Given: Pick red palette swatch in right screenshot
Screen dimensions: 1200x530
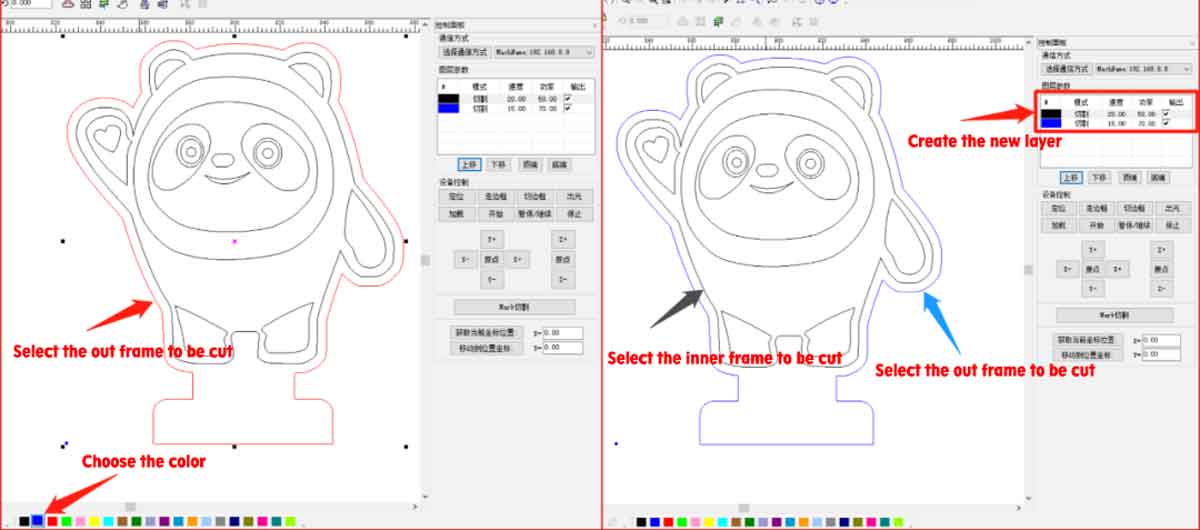Looking at the screenshot, I should [x=668, y=522].
